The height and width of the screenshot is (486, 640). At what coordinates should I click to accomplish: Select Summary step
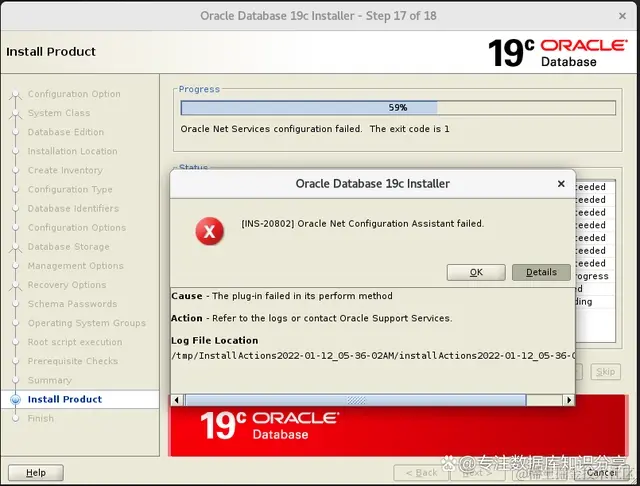coord(49,380)
